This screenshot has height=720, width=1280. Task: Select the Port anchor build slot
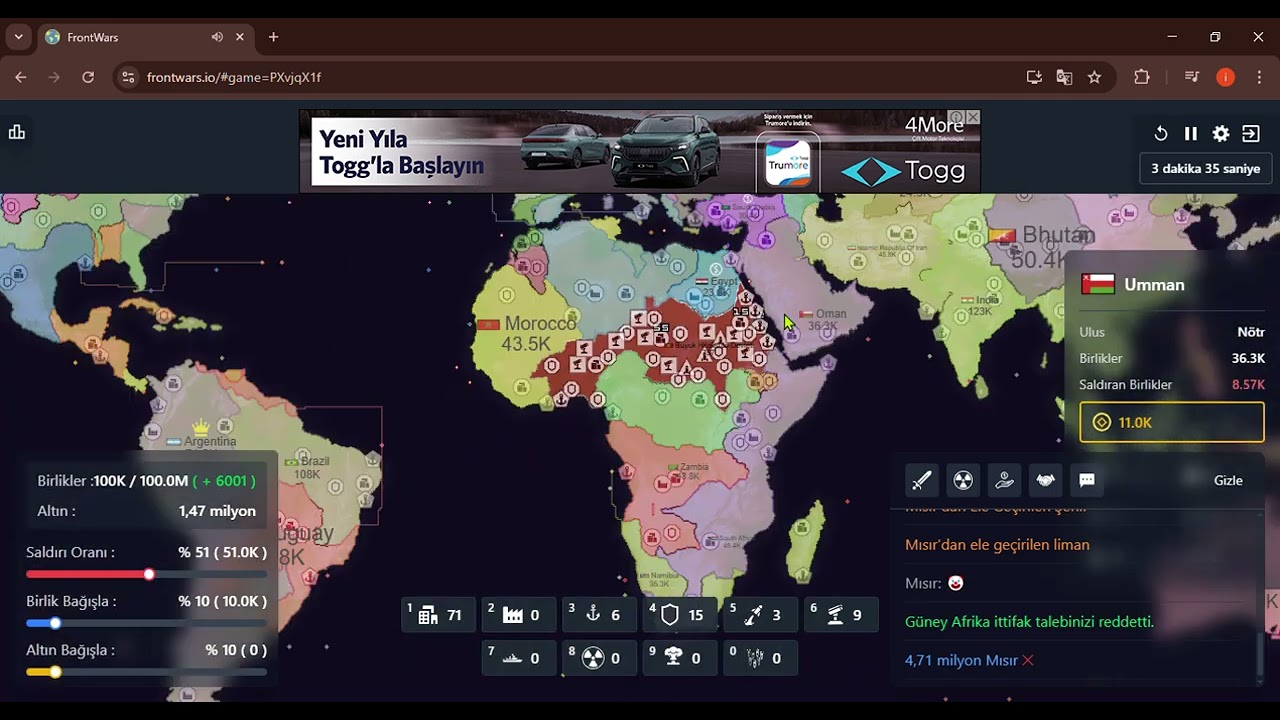point(600,615)
